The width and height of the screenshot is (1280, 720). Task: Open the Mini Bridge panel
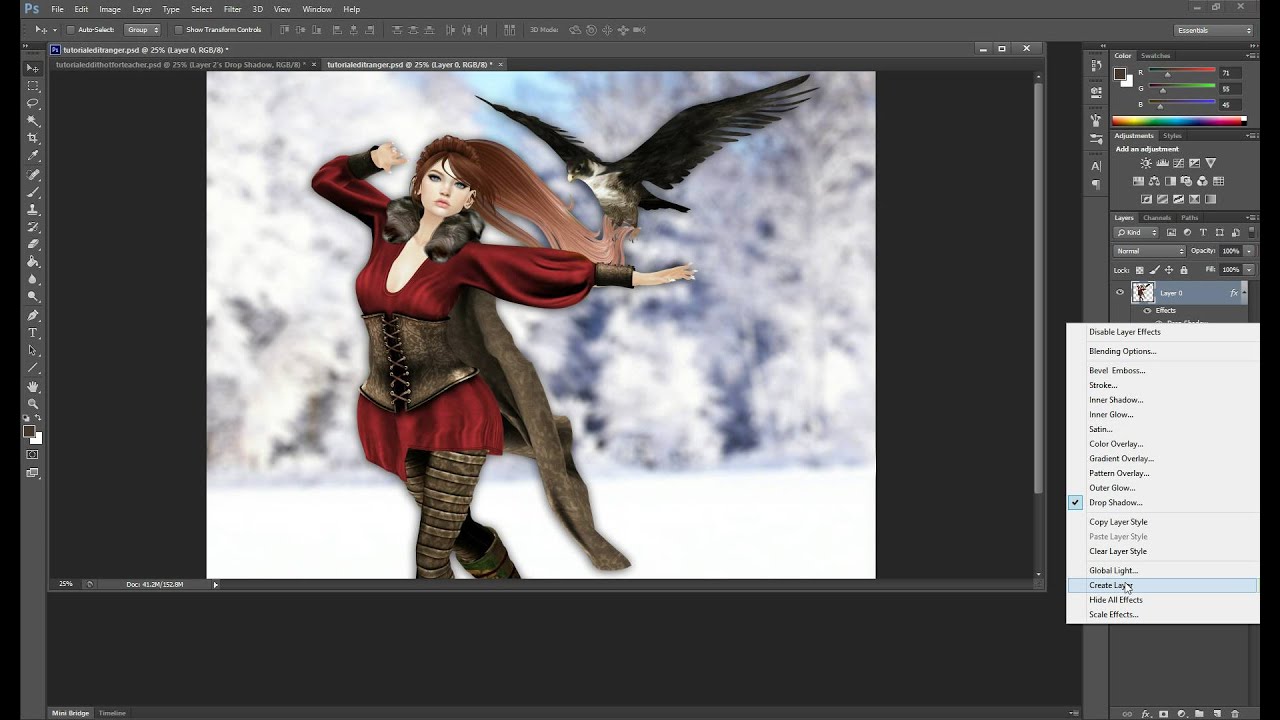pos(70,713)
